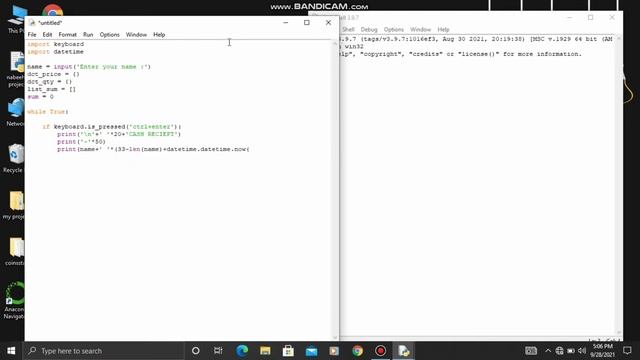640x360 pixels.
Task: Click the 'while True:' code line
Action: [x=48, y=112]
